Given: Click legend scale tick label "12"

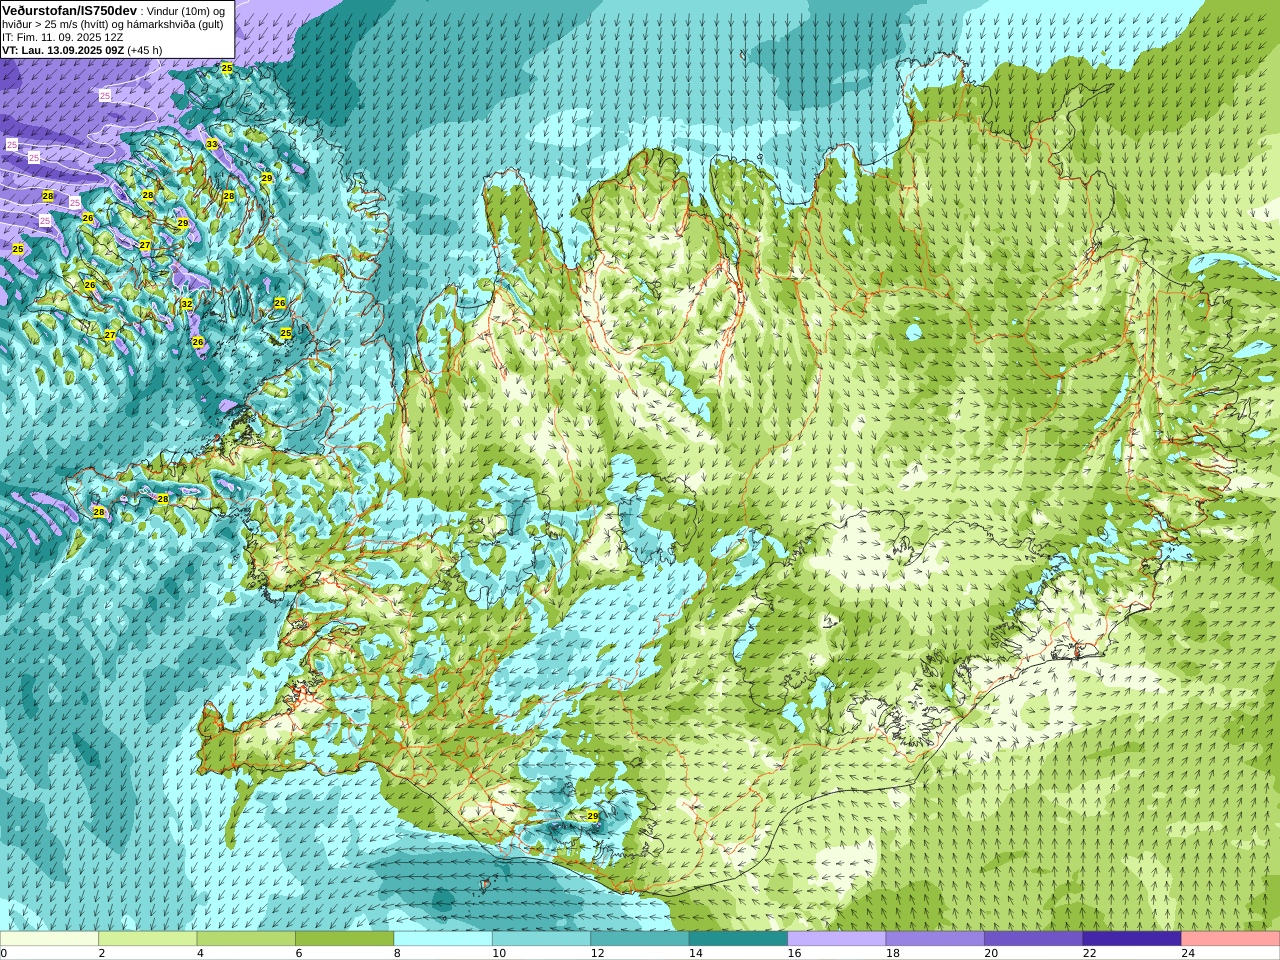Looking at the screenshot, I should click(x=597, y=953).
